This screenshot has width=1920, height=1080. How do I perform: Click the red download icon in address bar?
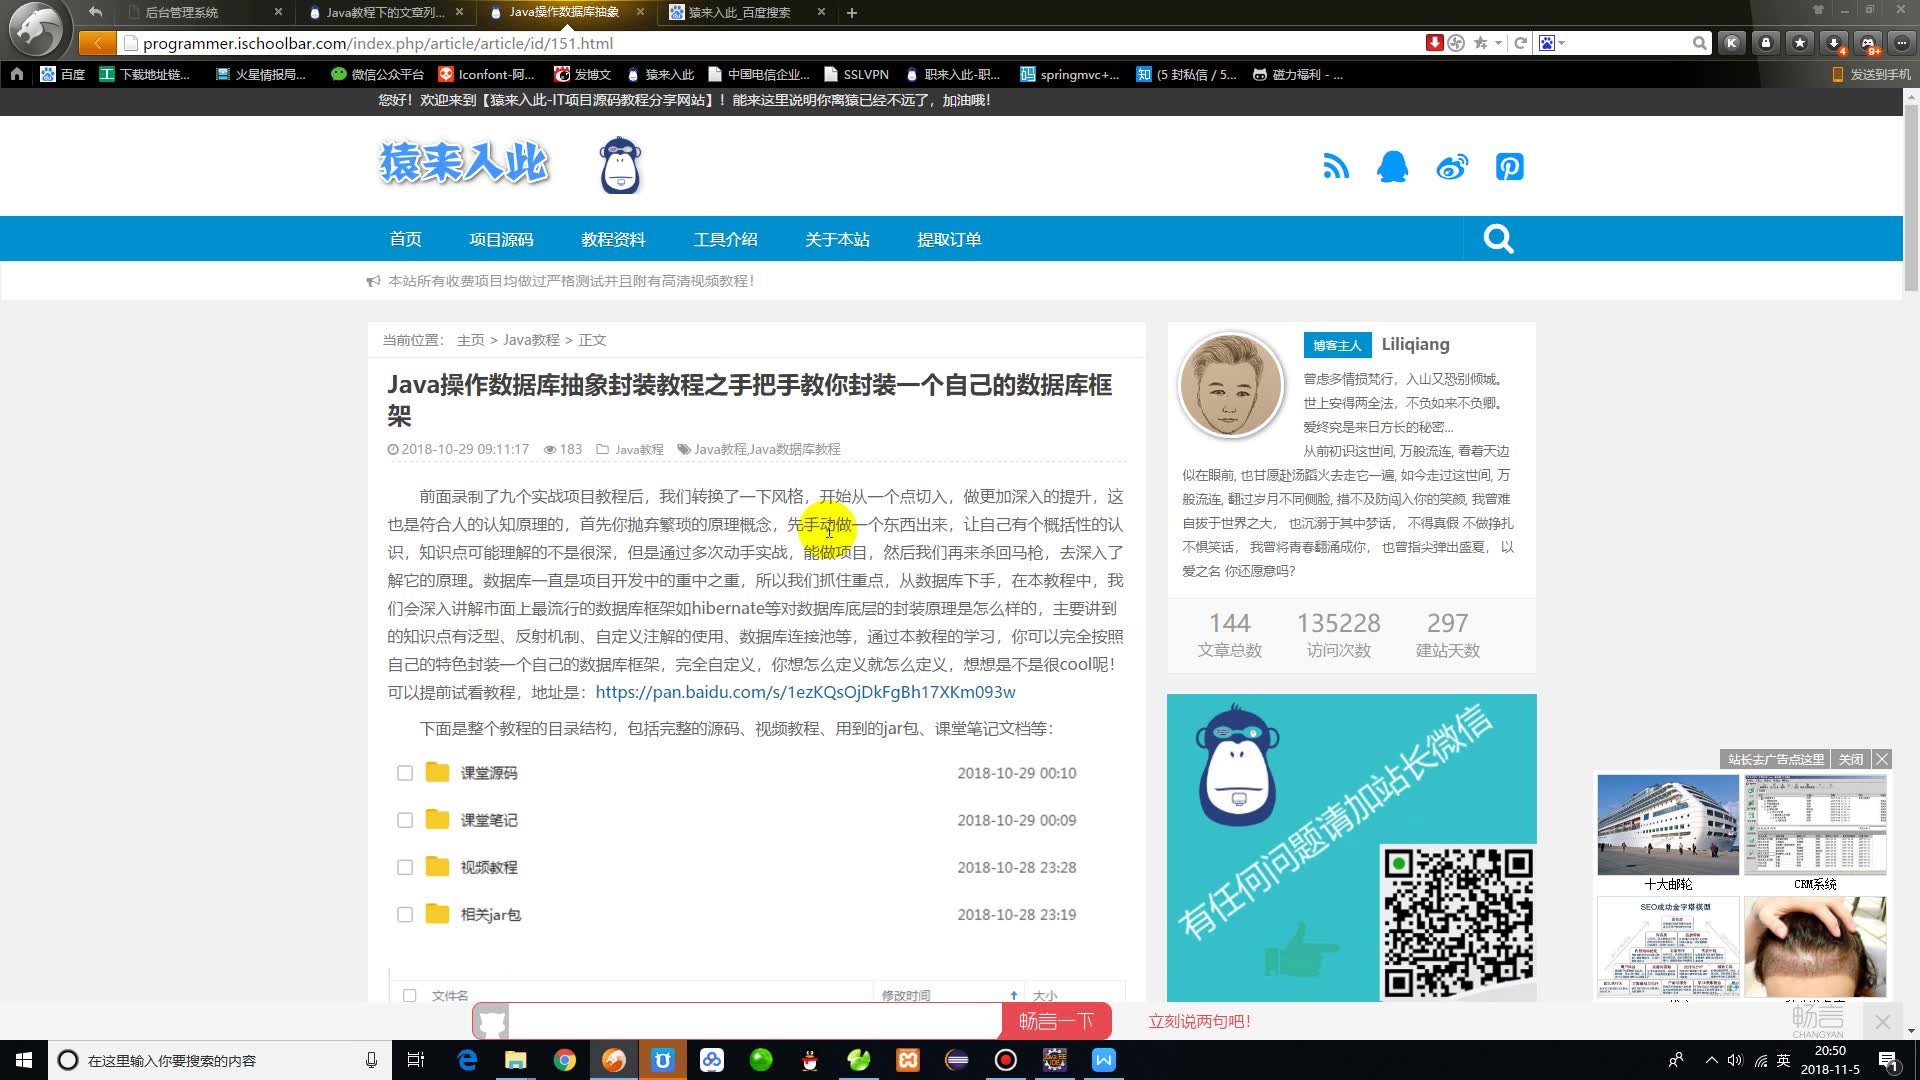pos(1434,43)
